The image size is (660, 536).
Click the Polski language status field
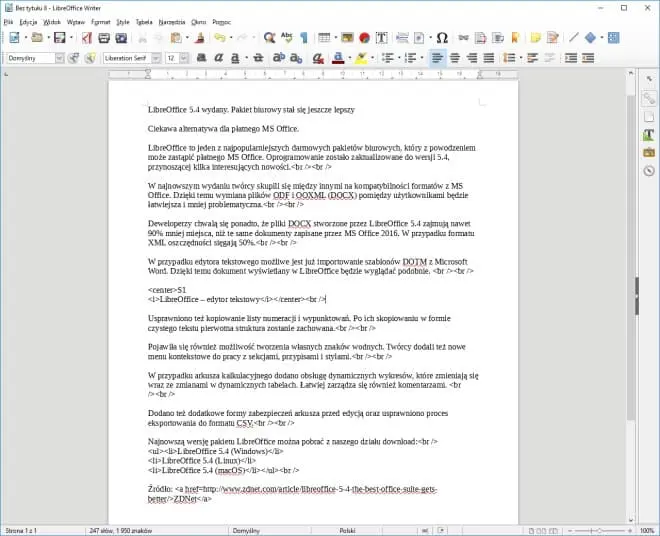[x=347, y=531]
